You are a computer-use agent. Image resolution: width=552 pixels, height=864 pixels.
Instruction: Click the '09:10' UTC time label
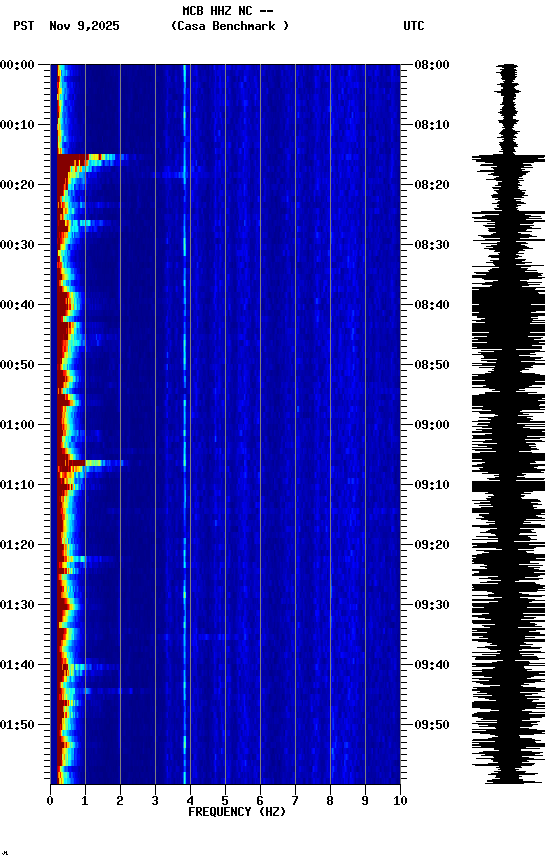tap(432, 485)
